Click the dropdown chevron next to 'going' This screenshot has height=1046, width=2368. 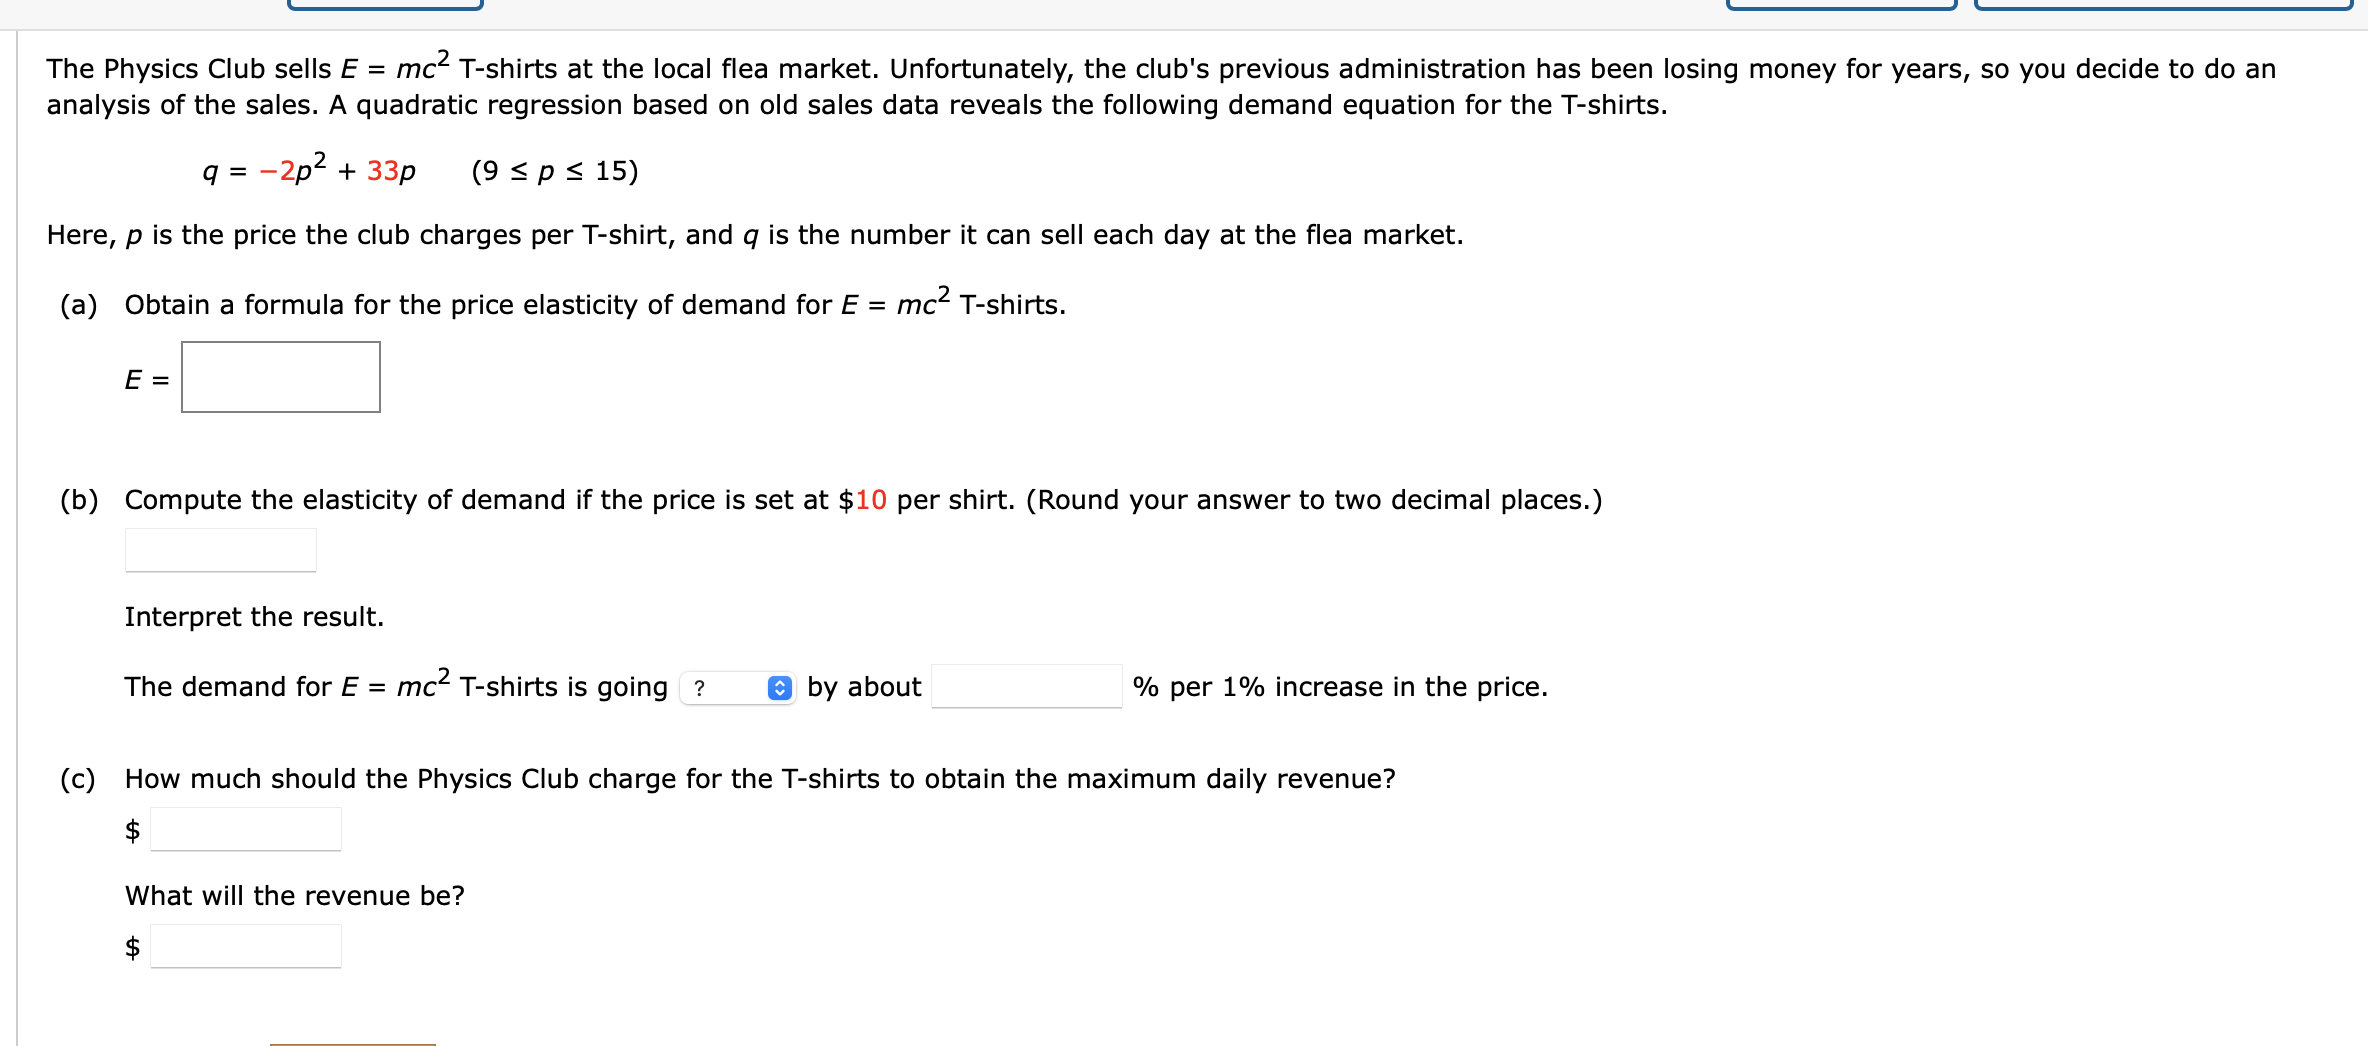778,688
